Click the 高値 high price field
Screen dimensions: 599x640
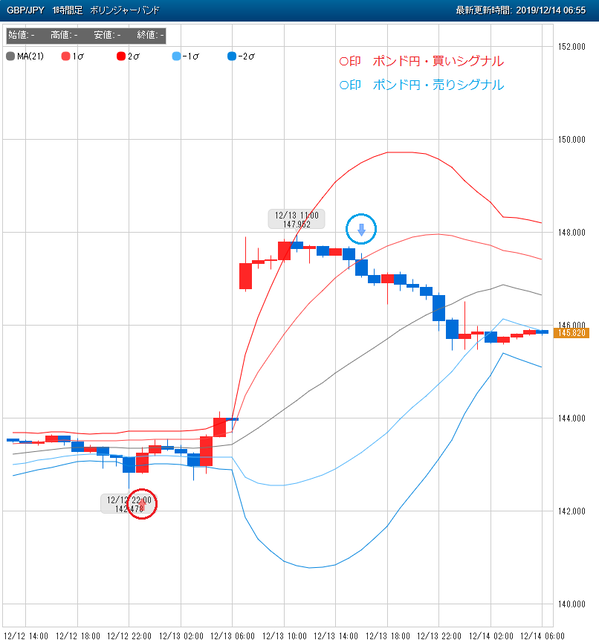tap(64, 35)
